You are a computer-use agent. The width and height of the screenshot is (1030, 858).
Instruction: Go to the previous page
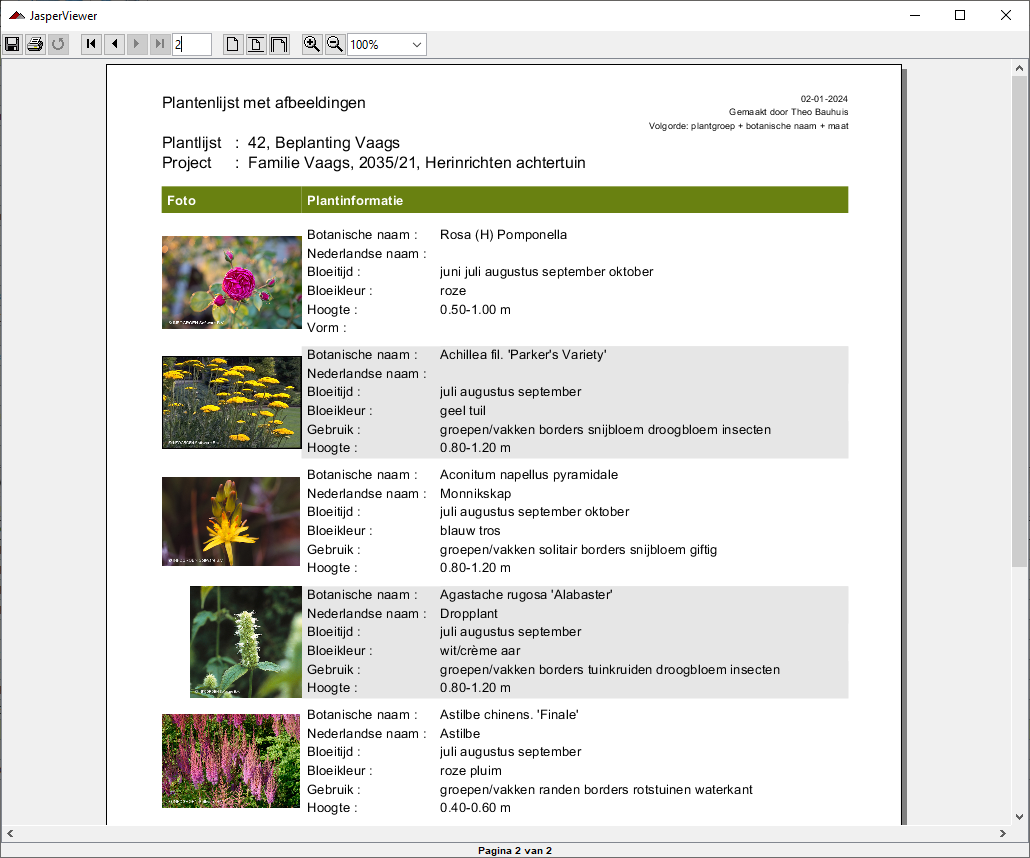pyautogui.click(x=114, y=44)
